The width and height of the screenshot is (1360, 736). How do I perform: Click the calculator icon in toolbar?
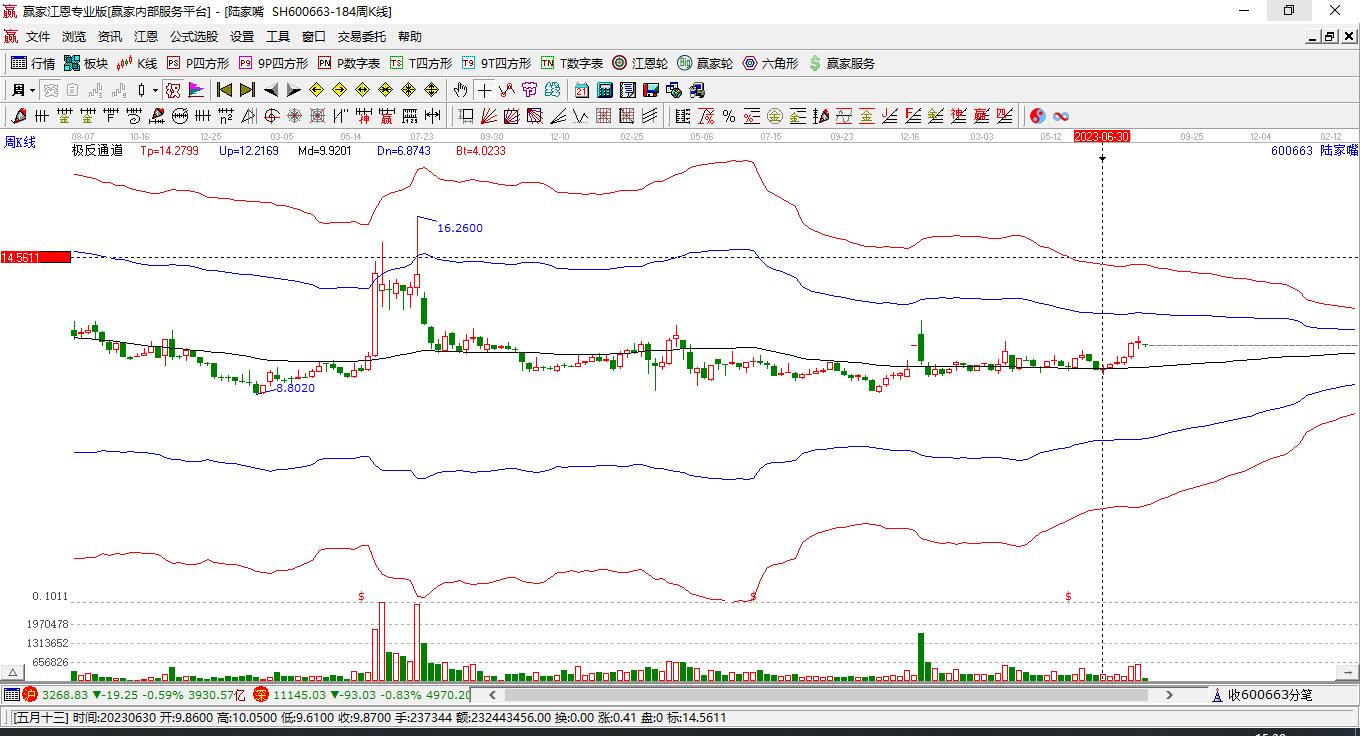[x=604, y=90]
